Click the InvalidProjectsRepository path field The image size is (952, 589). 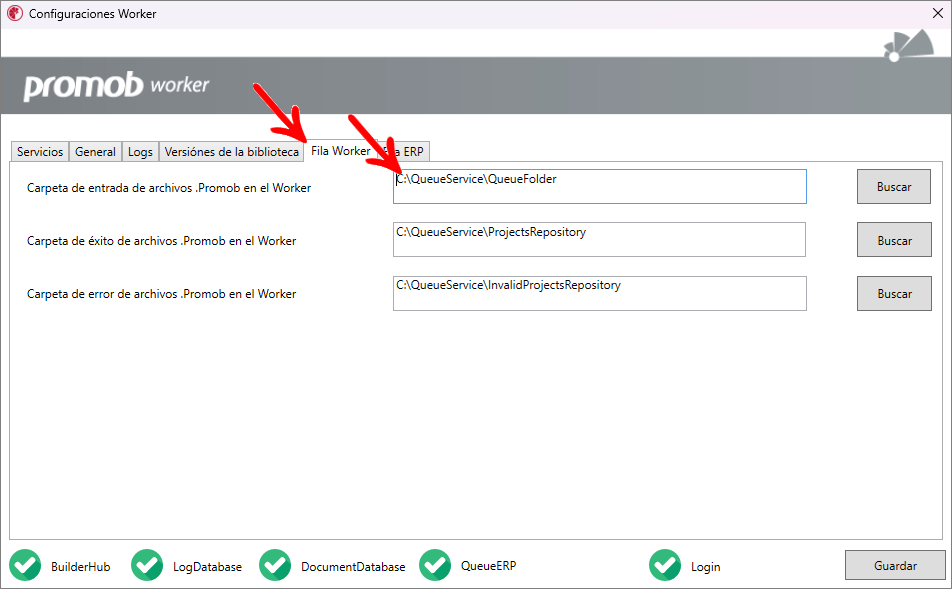click(x=600, y=293)
